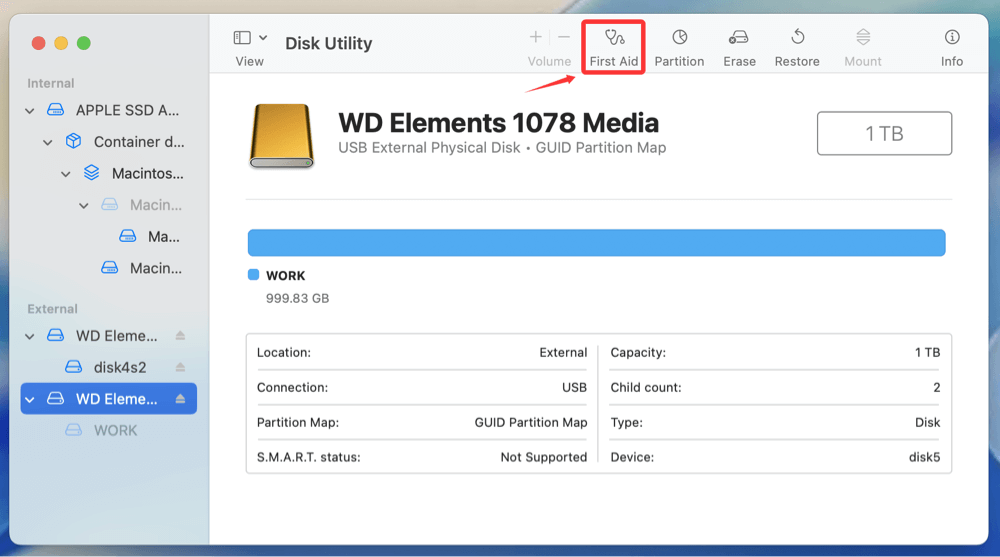
Task: Click the 1 TB capacity box
Action: [x=884, y=133]
